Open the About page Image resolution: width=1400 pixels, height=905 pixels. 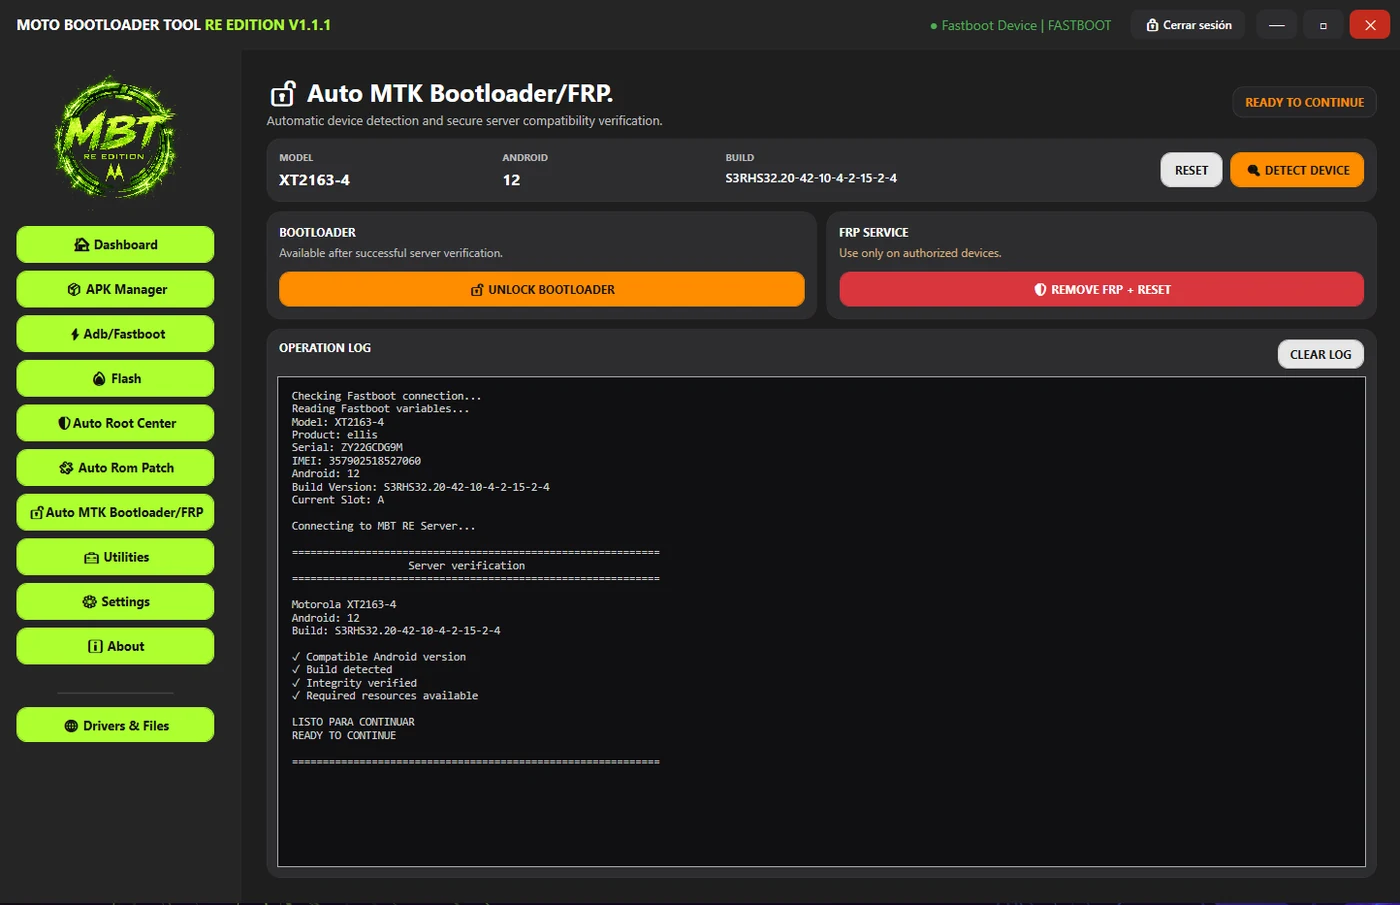(x=115, y=646)
